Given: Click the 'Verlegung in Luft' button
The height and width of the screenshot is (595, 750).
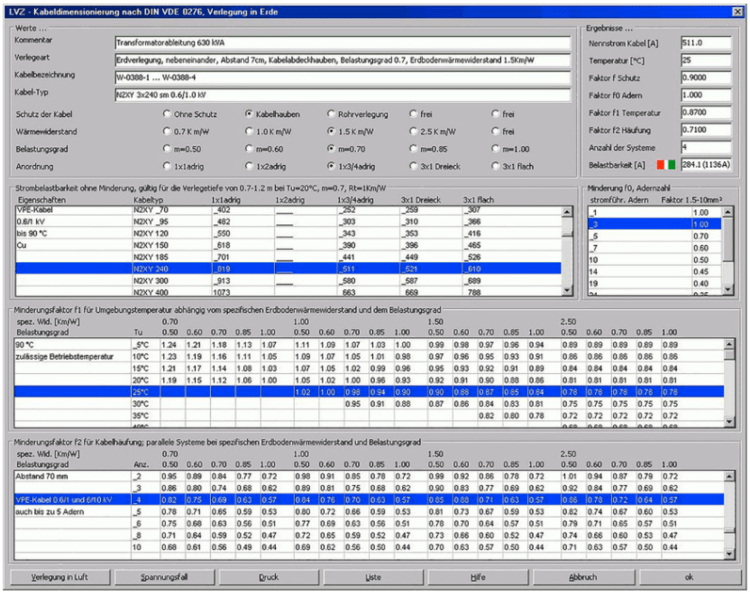Looking at the screenshot, I should coord(59,577).
